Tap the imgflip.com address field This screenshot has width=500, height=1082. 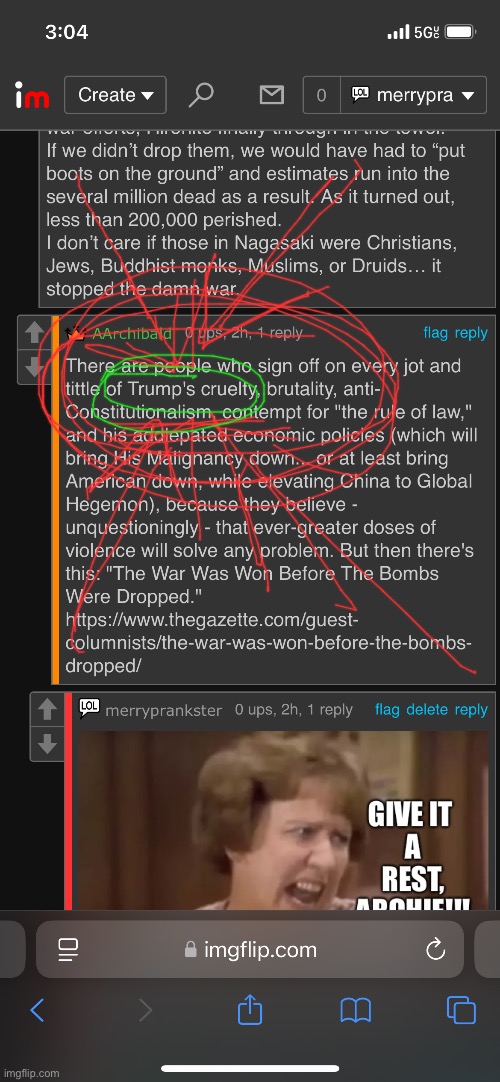[x=250, y=950]
